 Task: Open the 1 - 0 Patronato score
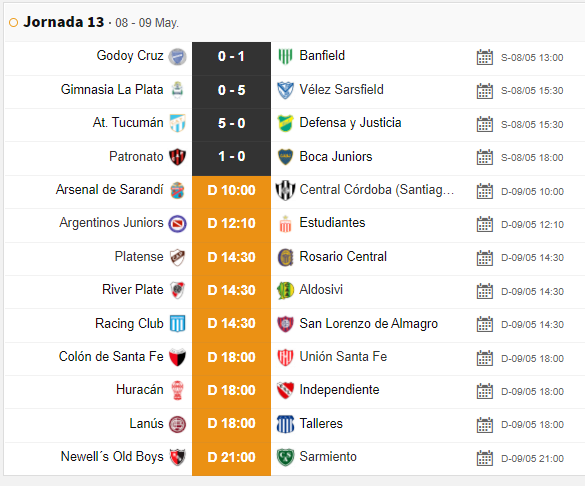tap(231, 156)
